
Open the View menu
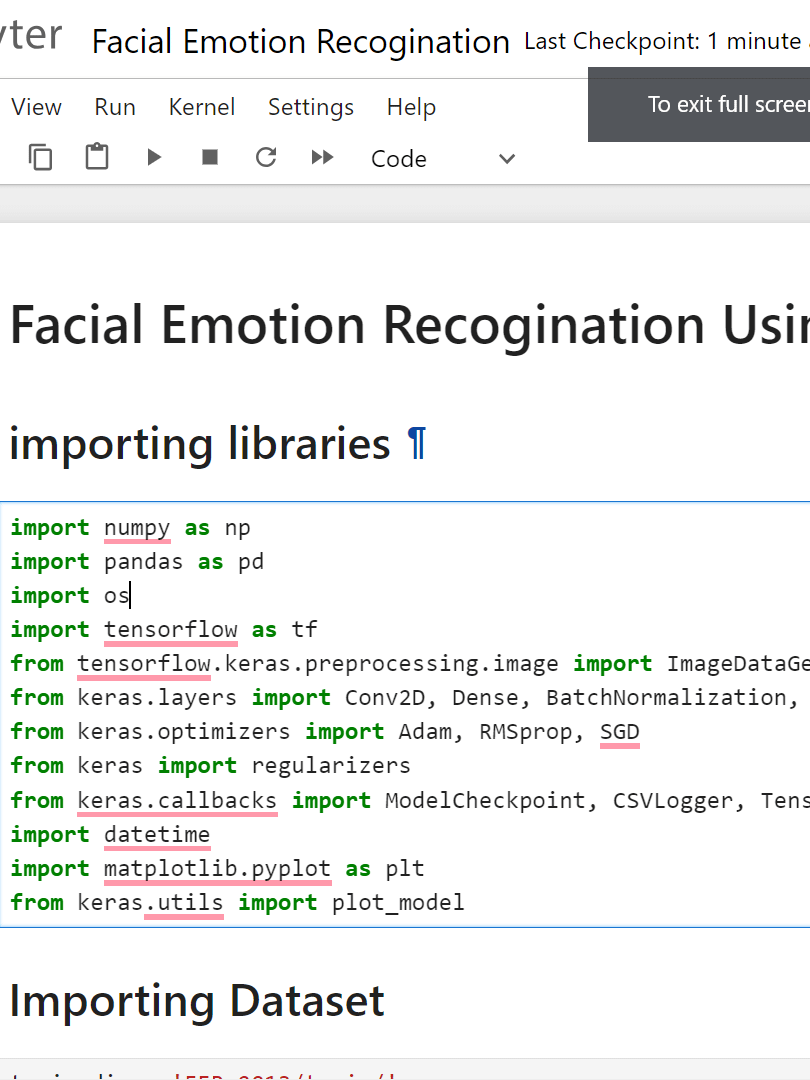click(37, 107)
